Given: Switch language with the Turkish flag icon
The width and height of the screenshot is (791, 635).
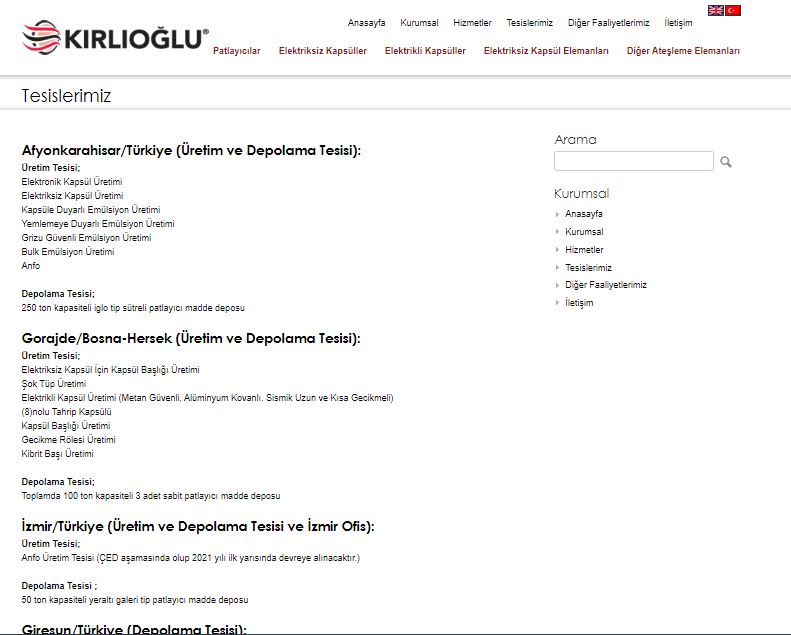Looking at the screenshot, I should tap(733, 10).
